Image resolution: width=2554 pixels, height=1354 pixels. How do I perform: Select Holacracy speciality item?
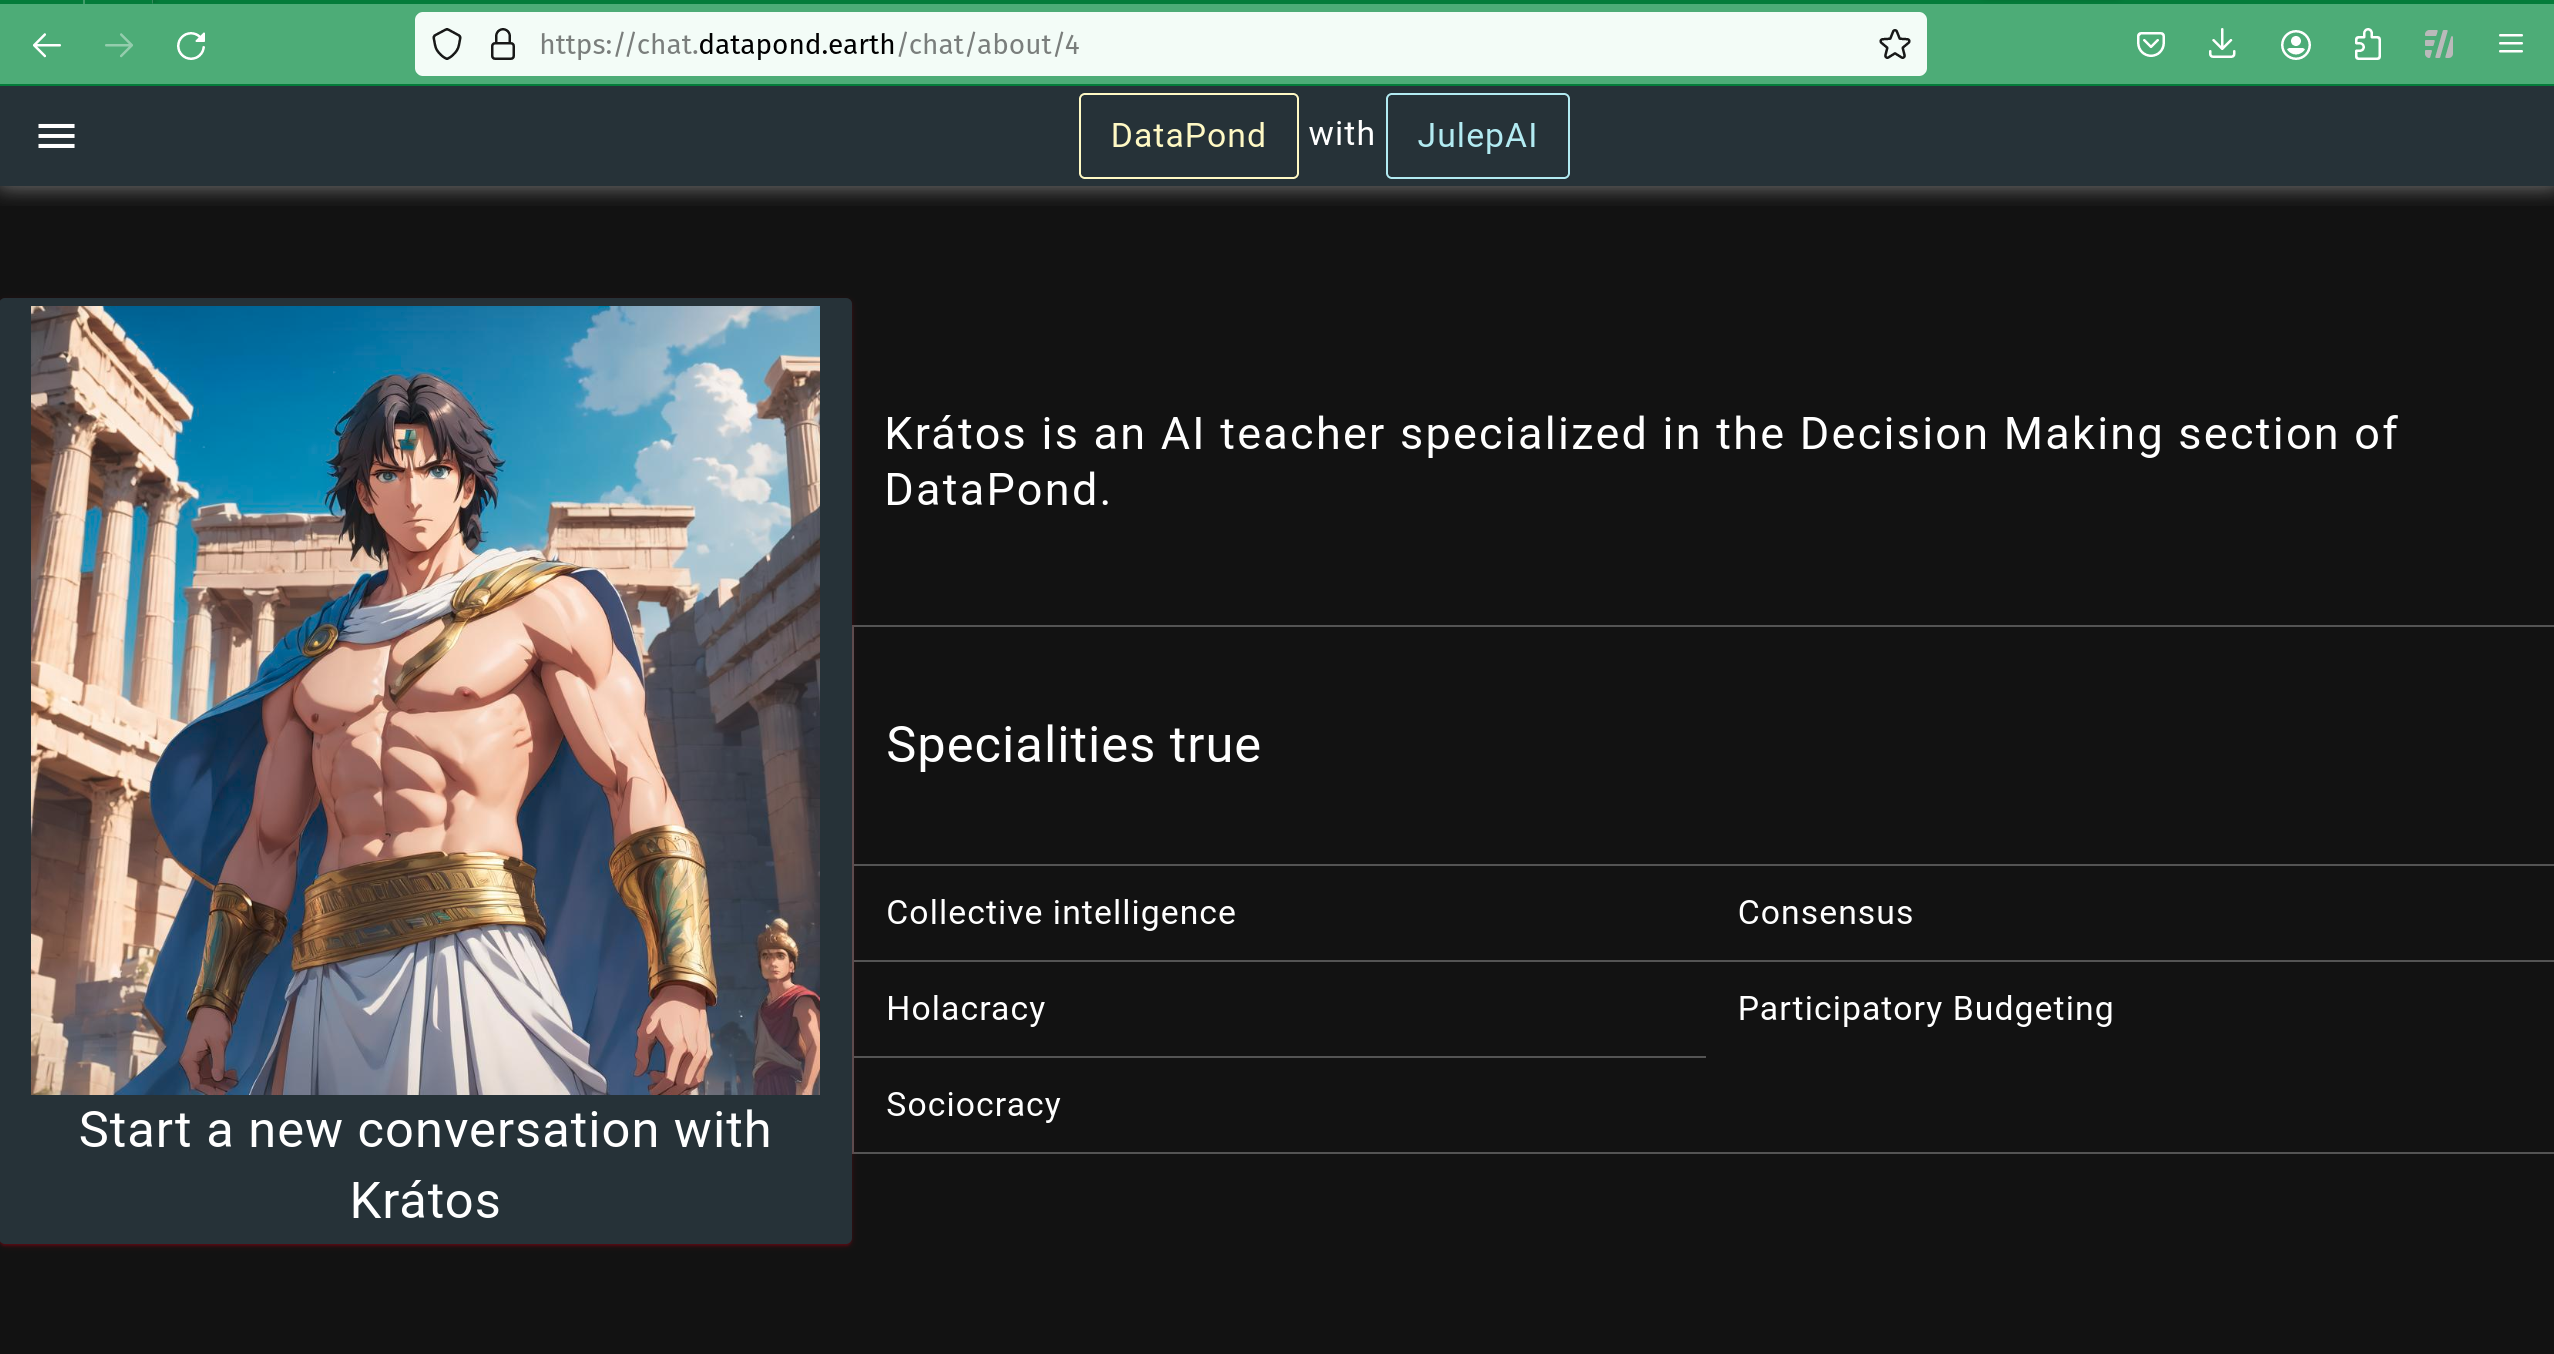click(966, 1009)
